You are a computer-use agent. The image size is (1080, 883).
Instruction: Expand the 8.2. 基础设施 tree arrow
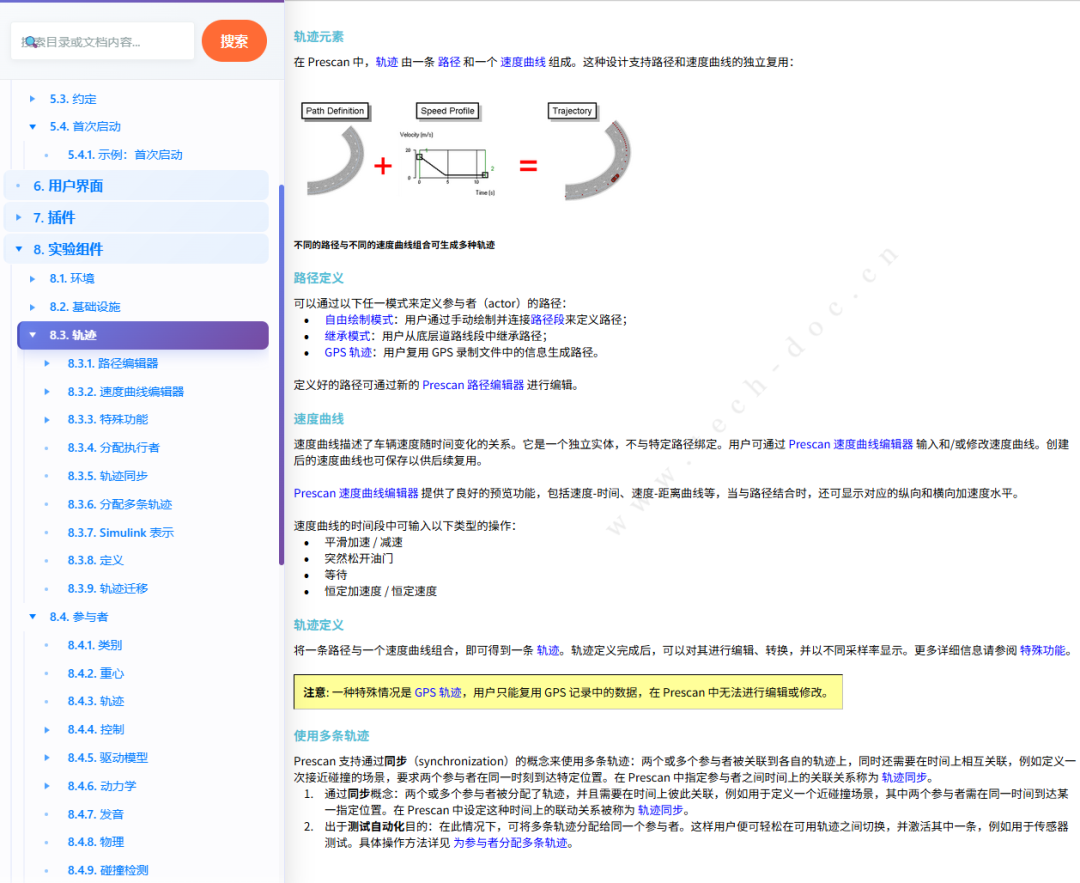tap(32, 307)
